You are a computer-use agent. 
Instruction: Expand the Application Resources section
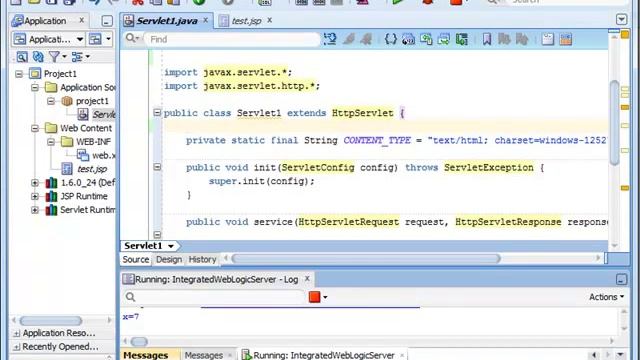[17, 333]
